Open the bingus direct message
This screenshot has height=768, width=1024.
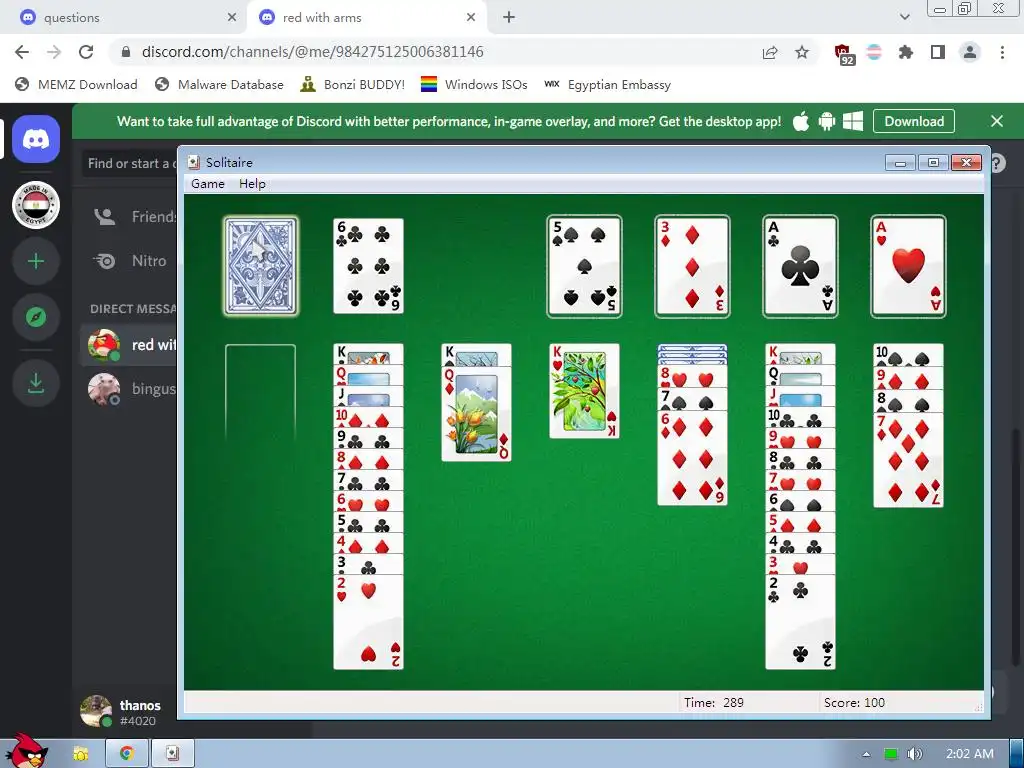(128, 389)
